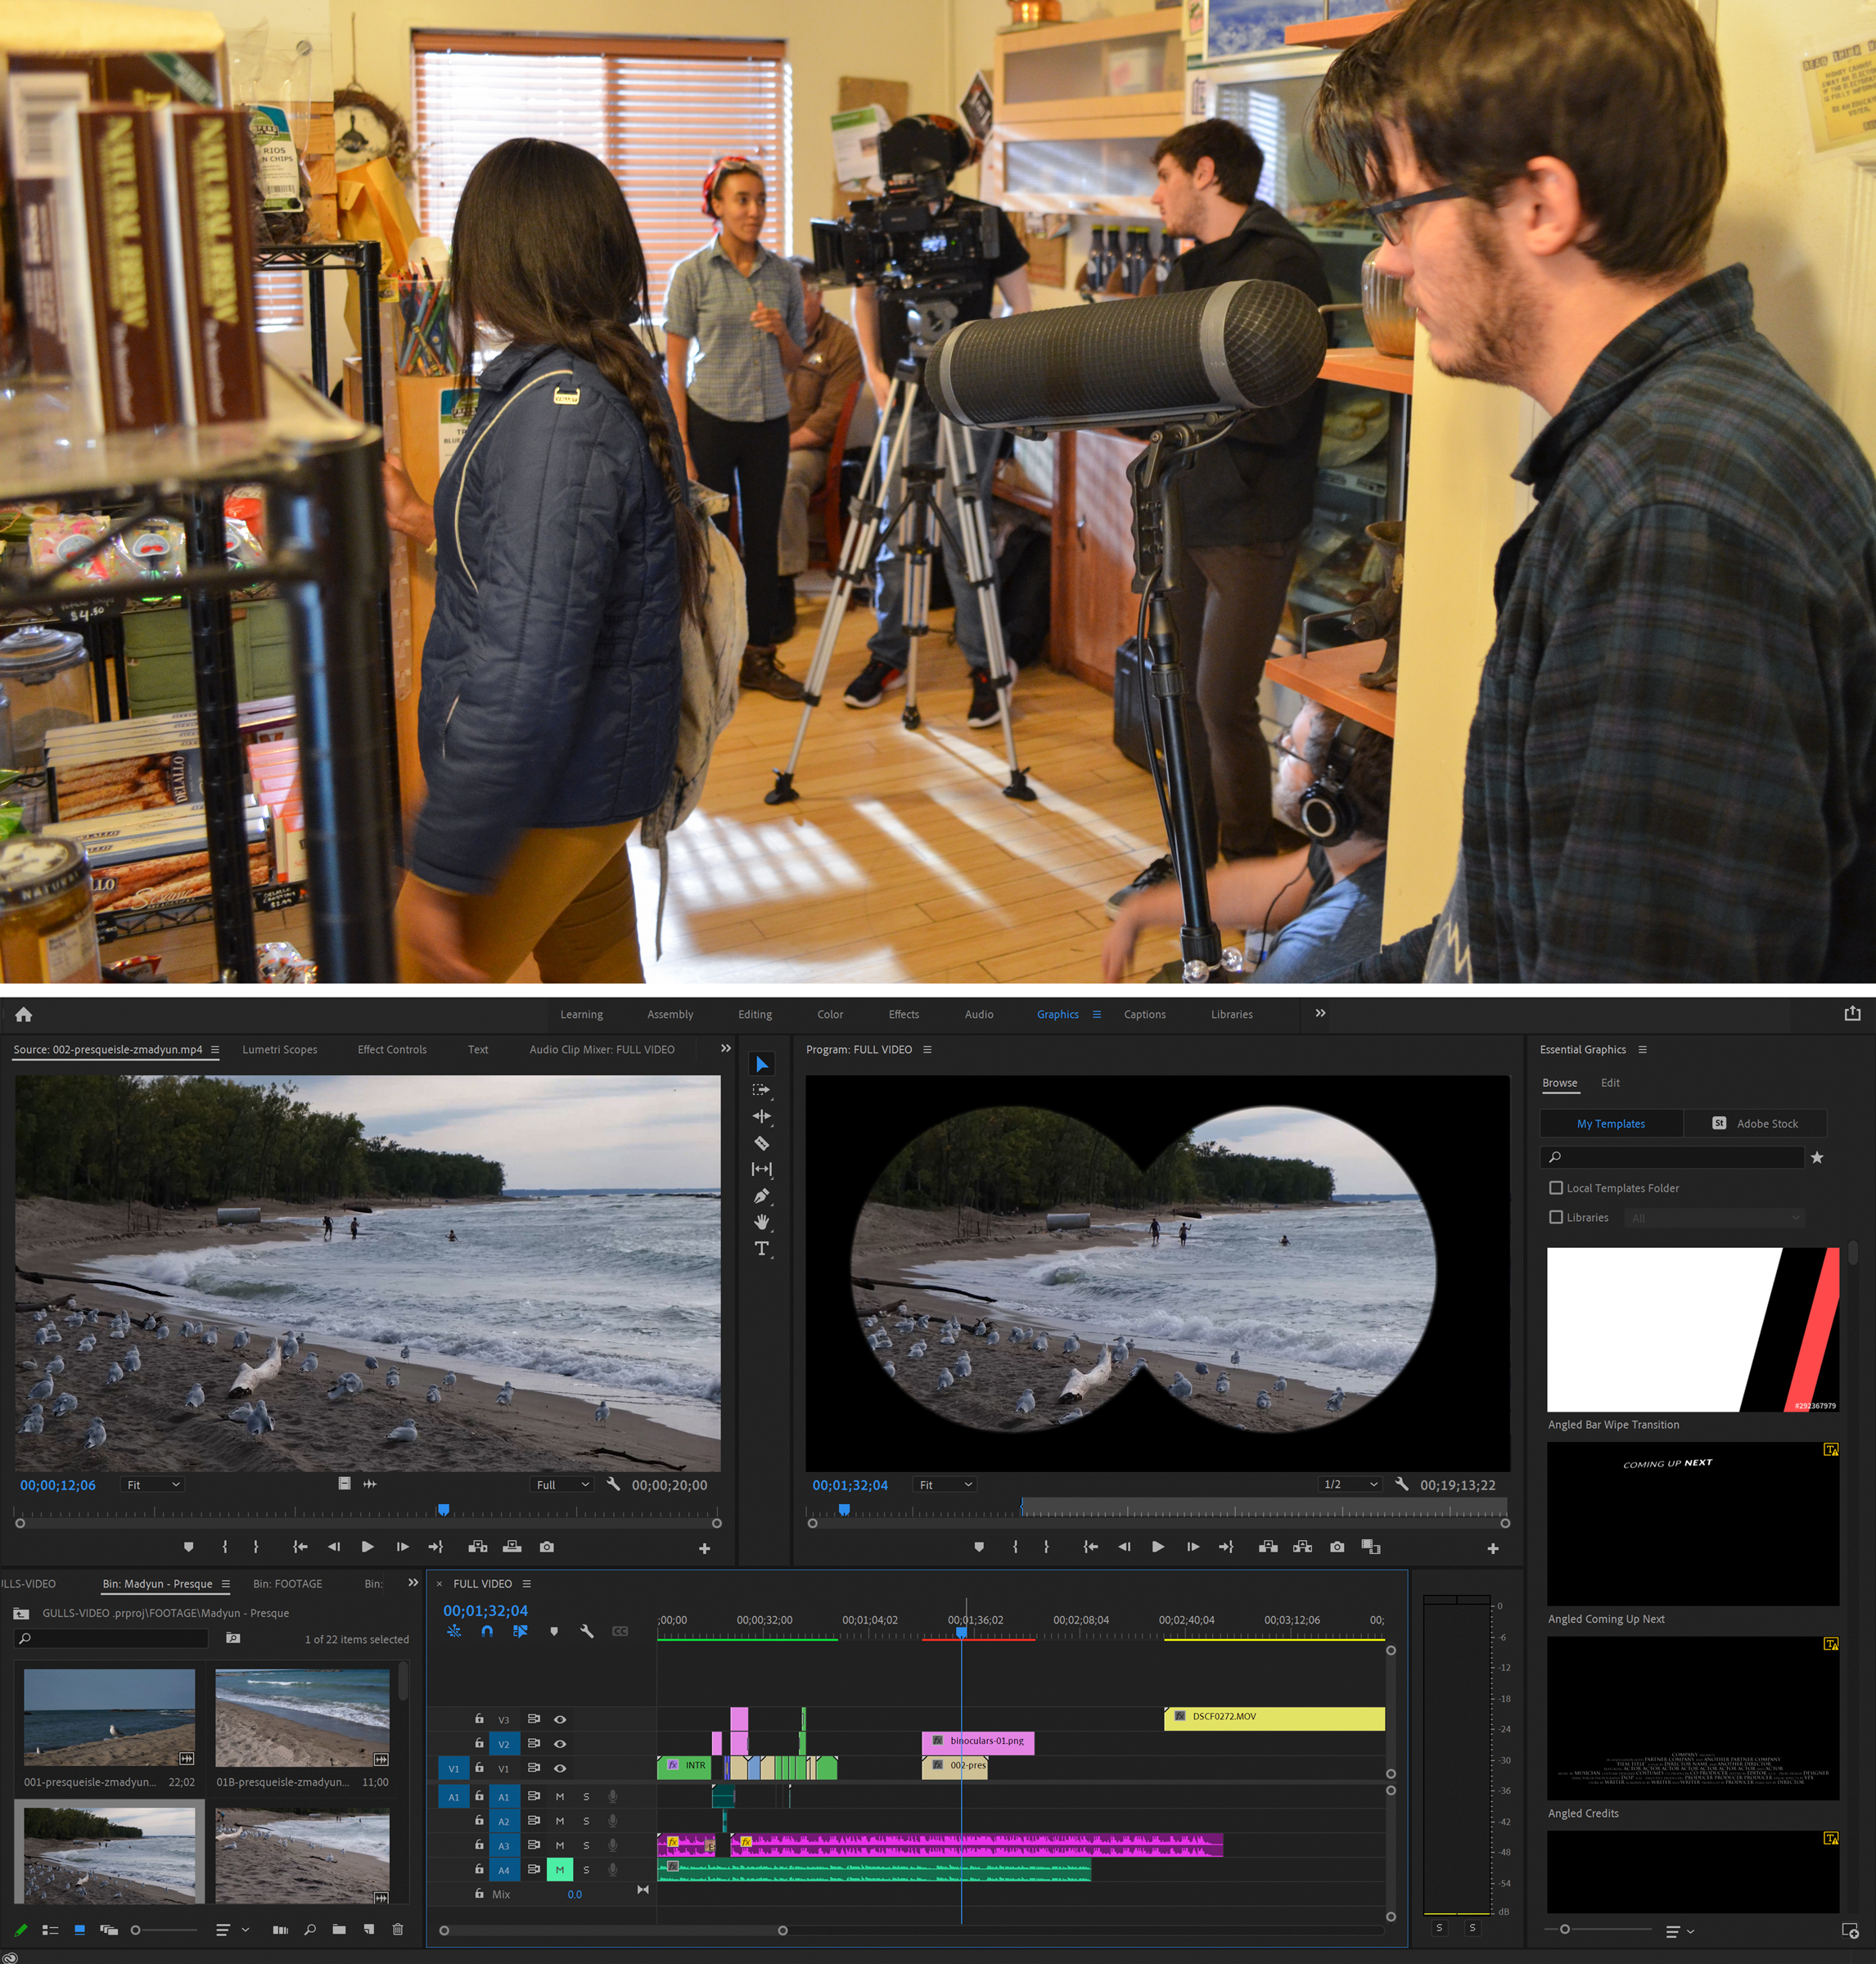This screenshot has width=1876, height=1964.
Task: Click Install Motion Graphics Template icon
Action: pyautogui.click(x=1850, y=1930)
